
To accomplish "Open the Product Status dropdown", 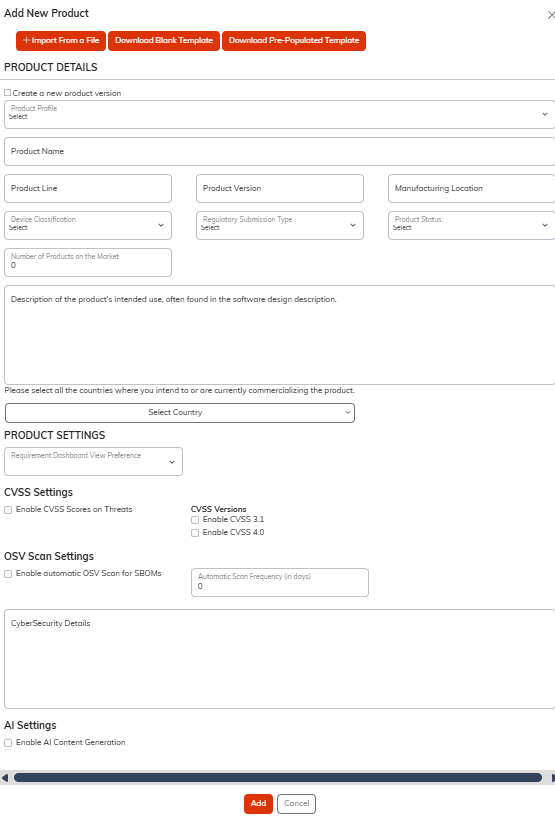I will click(x=472, y=226).
